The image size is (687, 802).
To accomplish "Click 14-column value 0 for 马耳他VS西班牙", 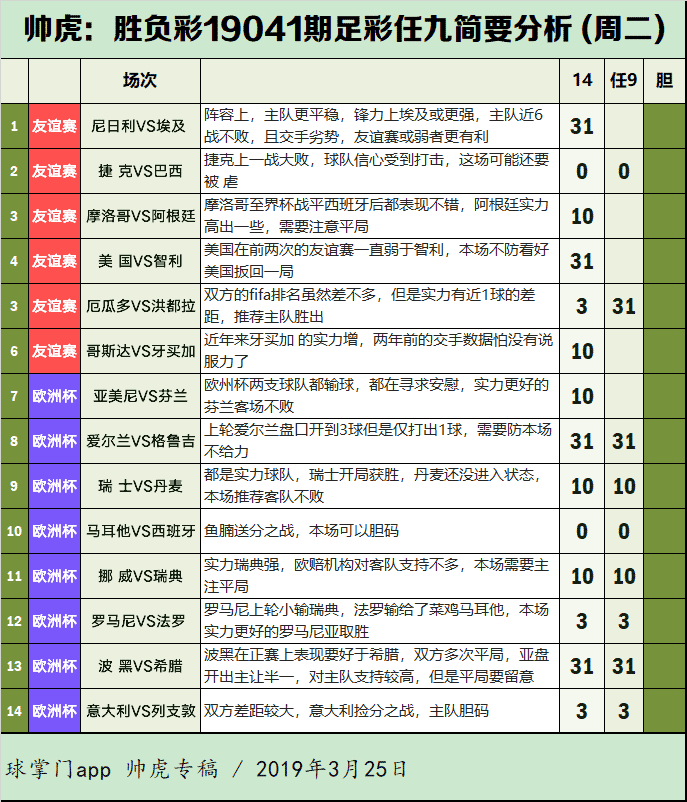I will coord(582,531).
